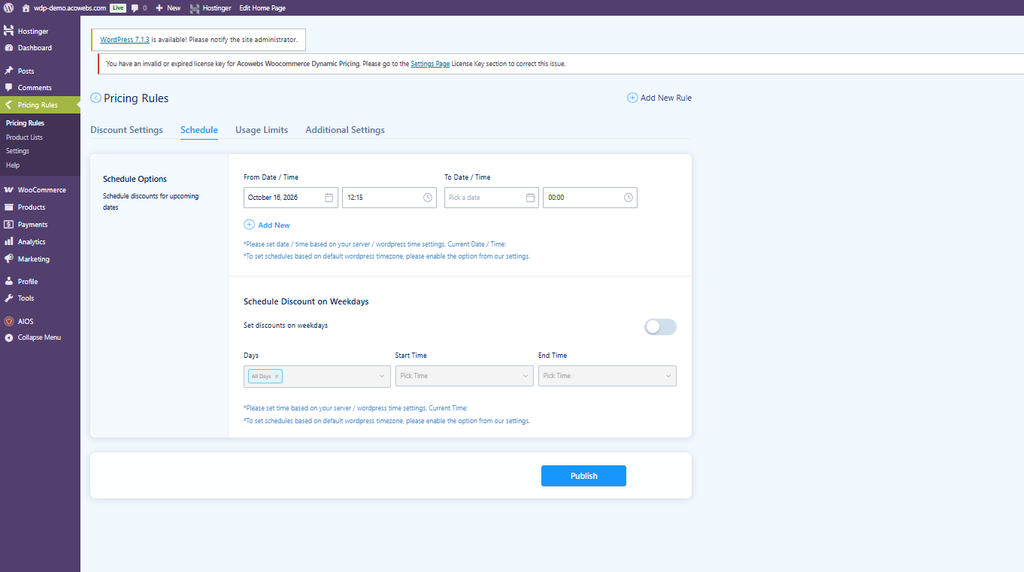The height and width of the screenshot is (572, 1024).
Task: Click the plus circle icon beside Add New
Action: [x=249, y=225]
